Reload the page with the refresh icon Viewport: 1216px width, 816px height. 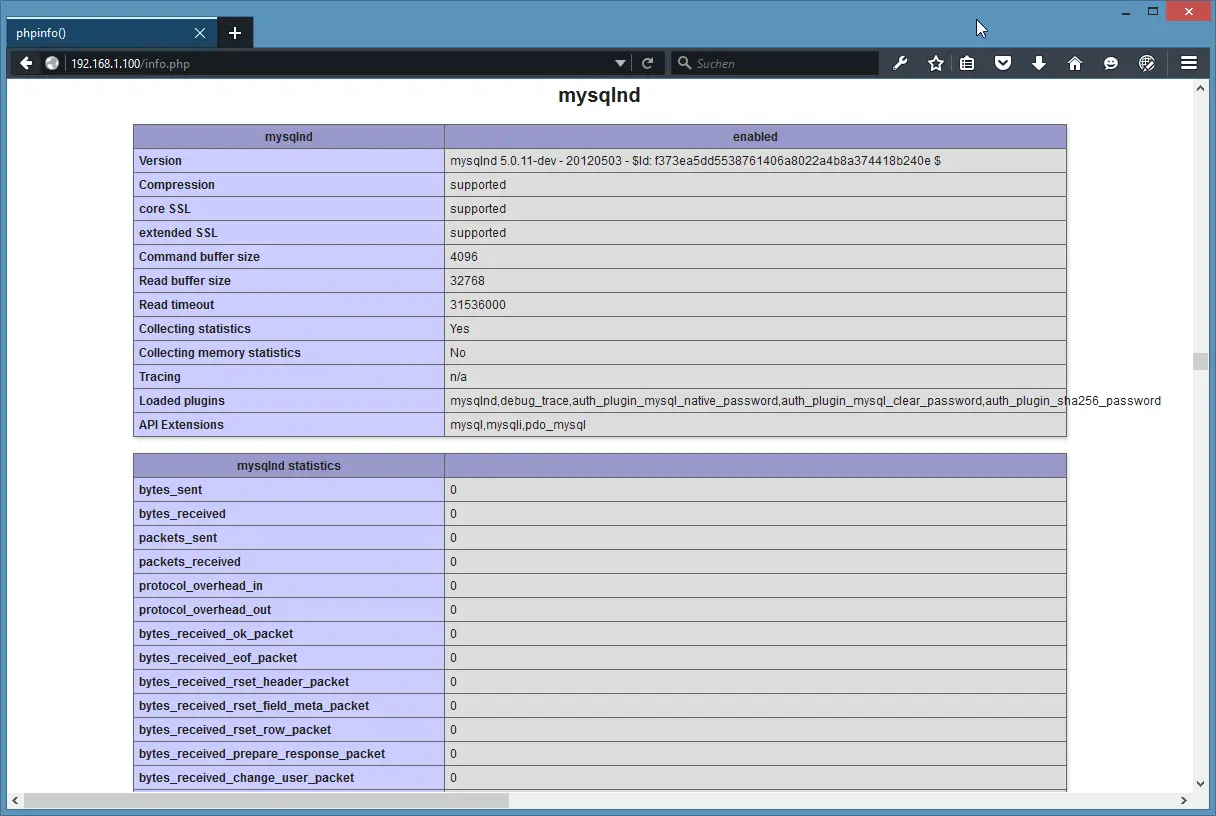tap(647, 63)
